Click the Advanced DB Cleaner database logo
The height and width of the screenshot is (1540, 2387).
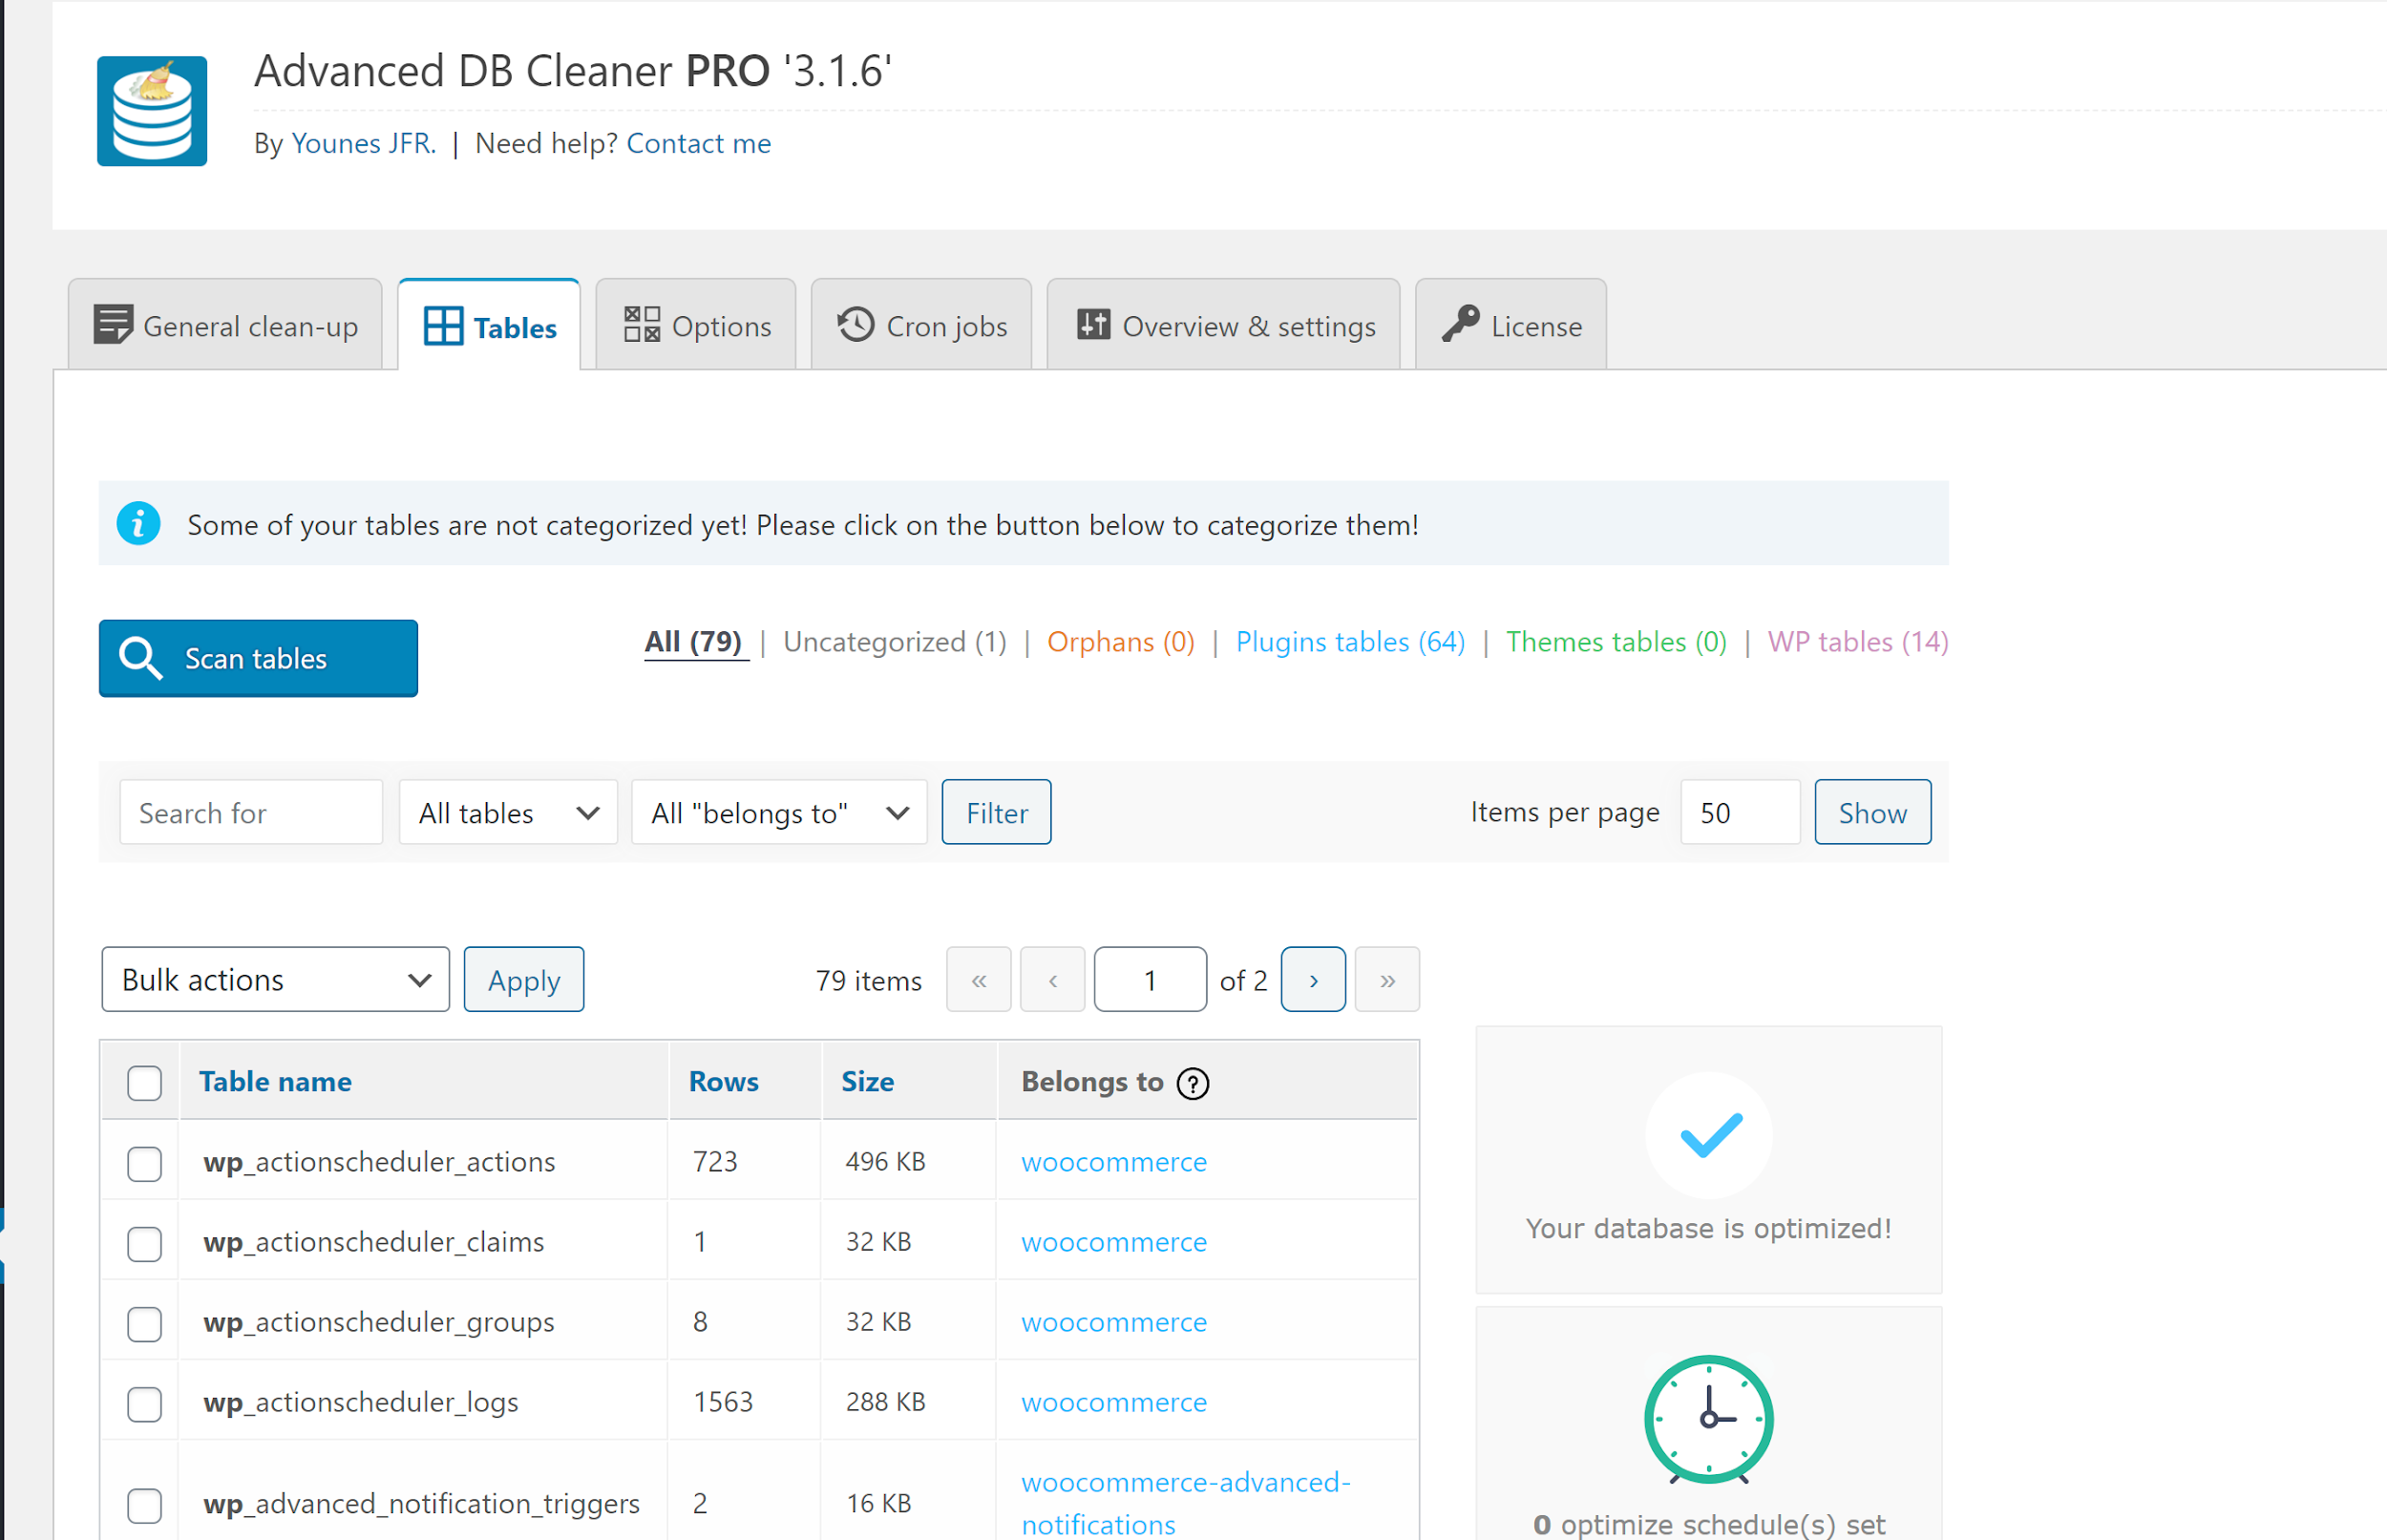pyautogui.click(x=152, y=111)
